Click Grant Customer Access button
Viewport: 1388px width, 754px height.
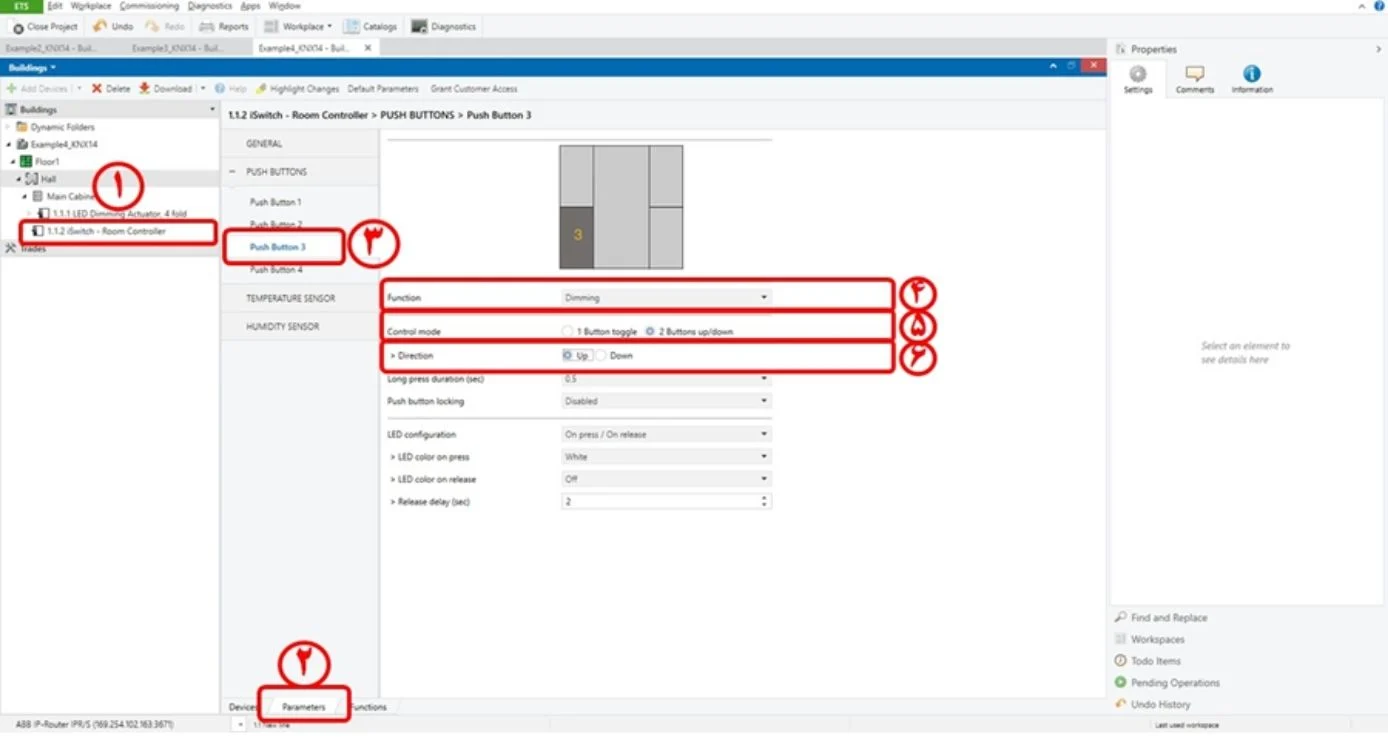click(474, 89)
